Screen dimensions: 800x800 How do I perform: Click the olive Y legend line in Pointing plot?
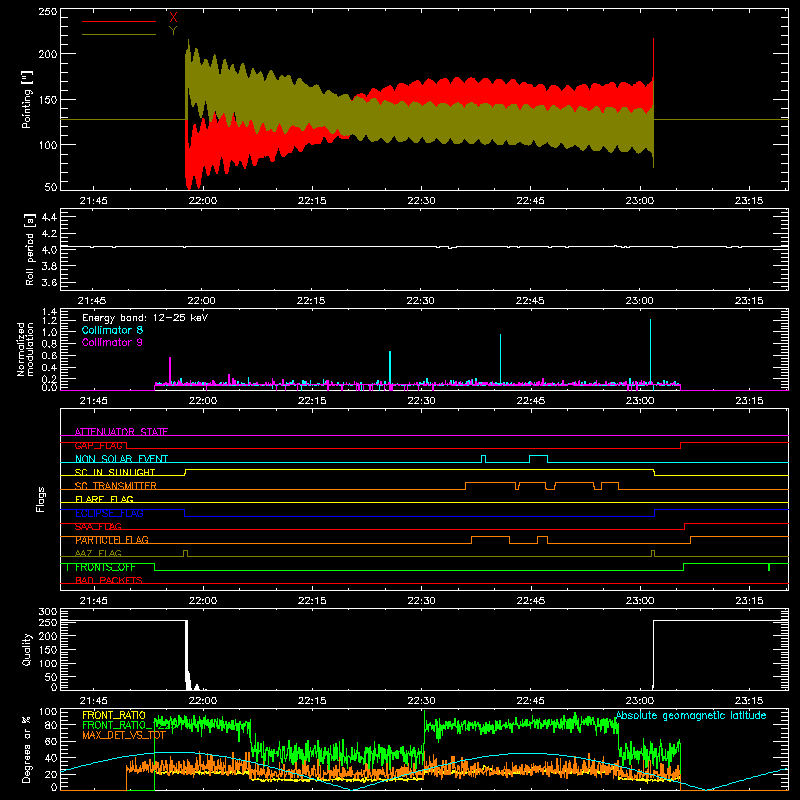(119, 34)
